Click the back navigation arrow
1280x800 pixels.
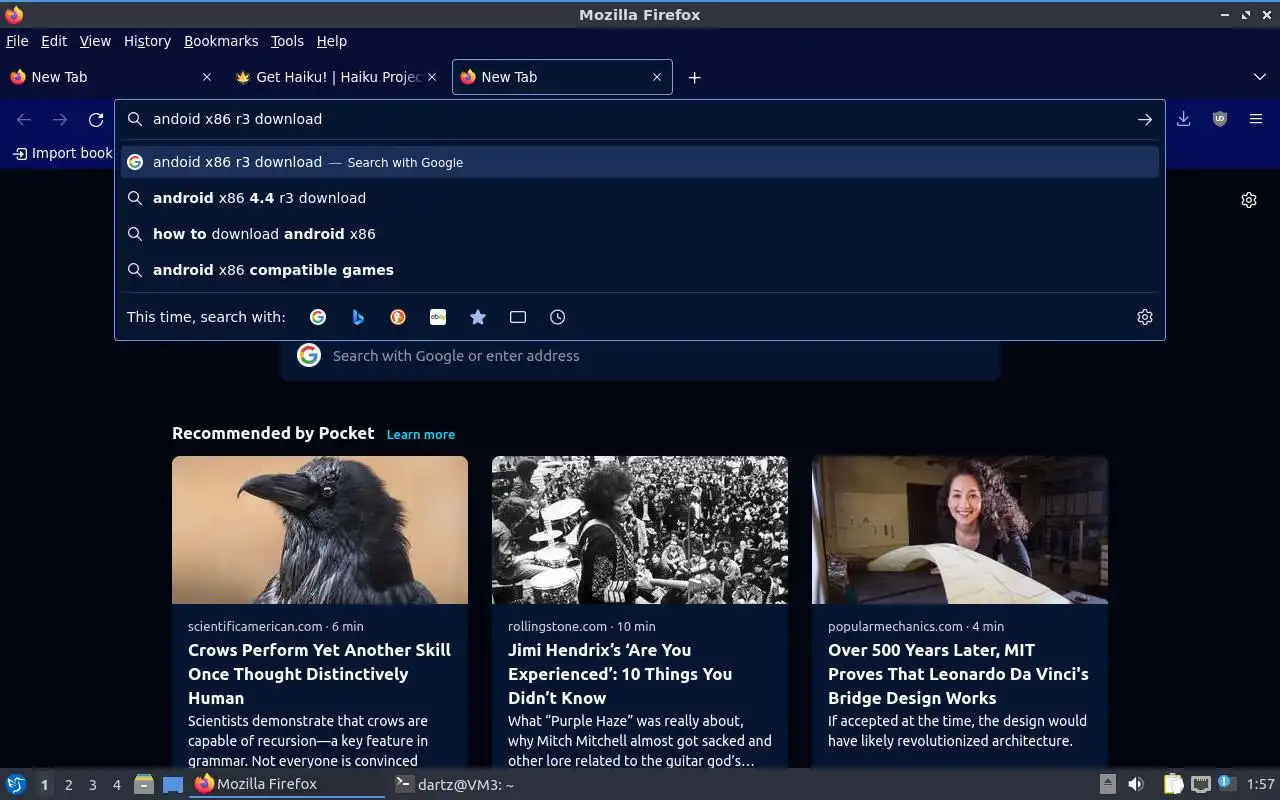tap(24, 119)
